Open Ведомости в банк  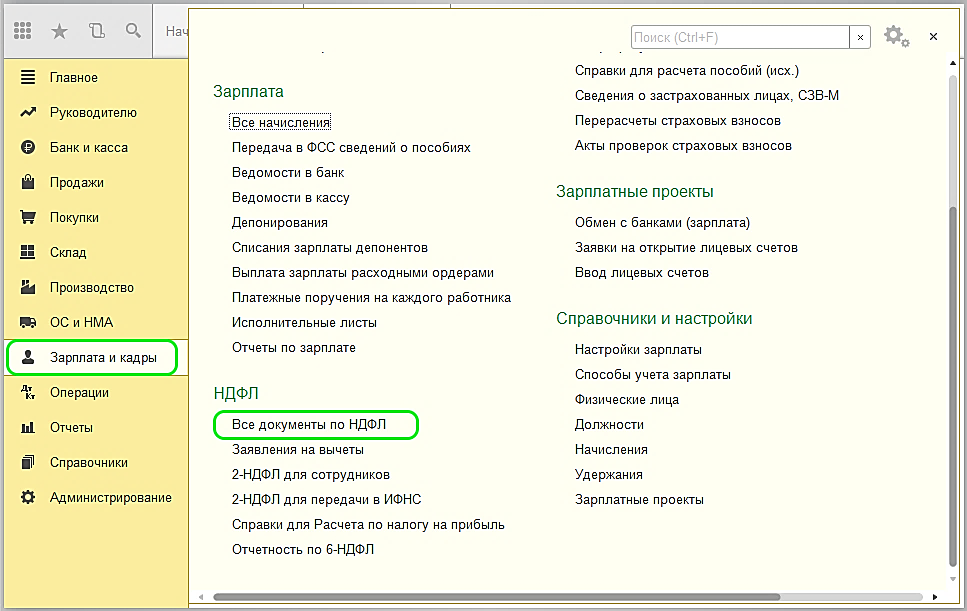pos(288,173)
